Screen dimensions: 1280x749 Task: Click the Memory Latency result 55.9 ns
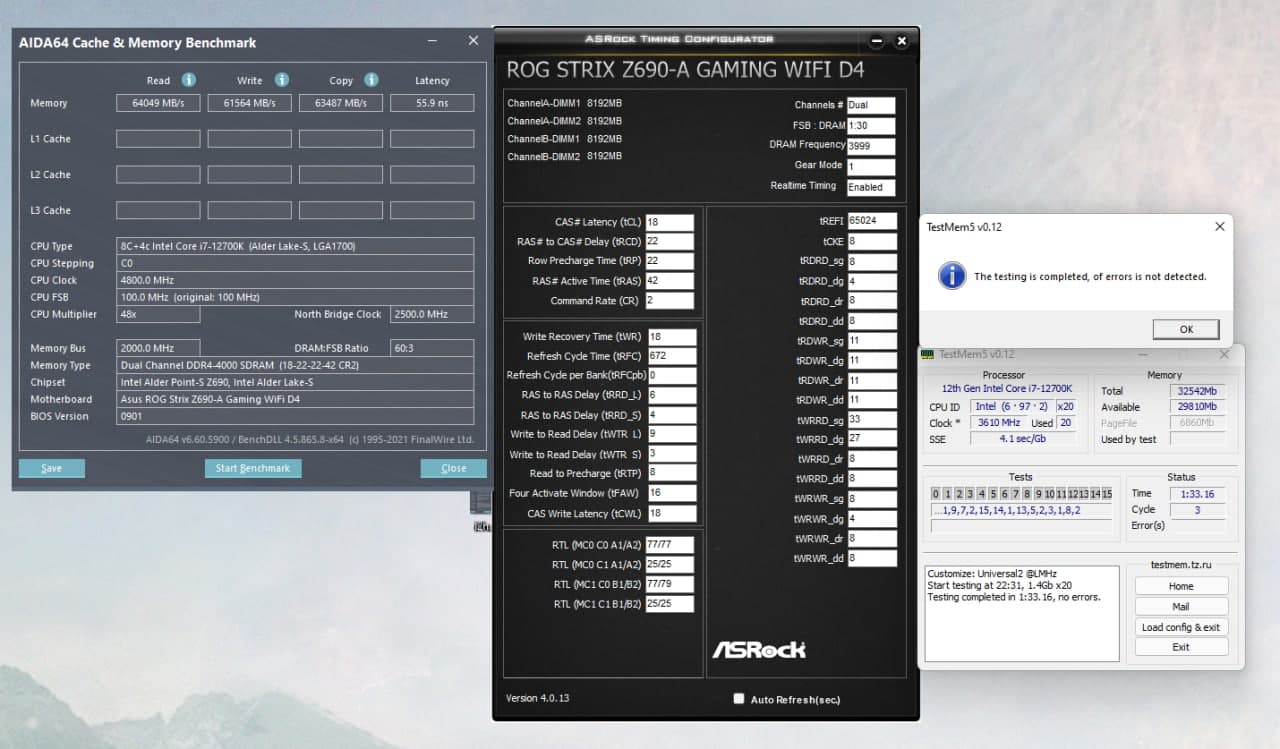pyautogui.click(x=432, y=103)
